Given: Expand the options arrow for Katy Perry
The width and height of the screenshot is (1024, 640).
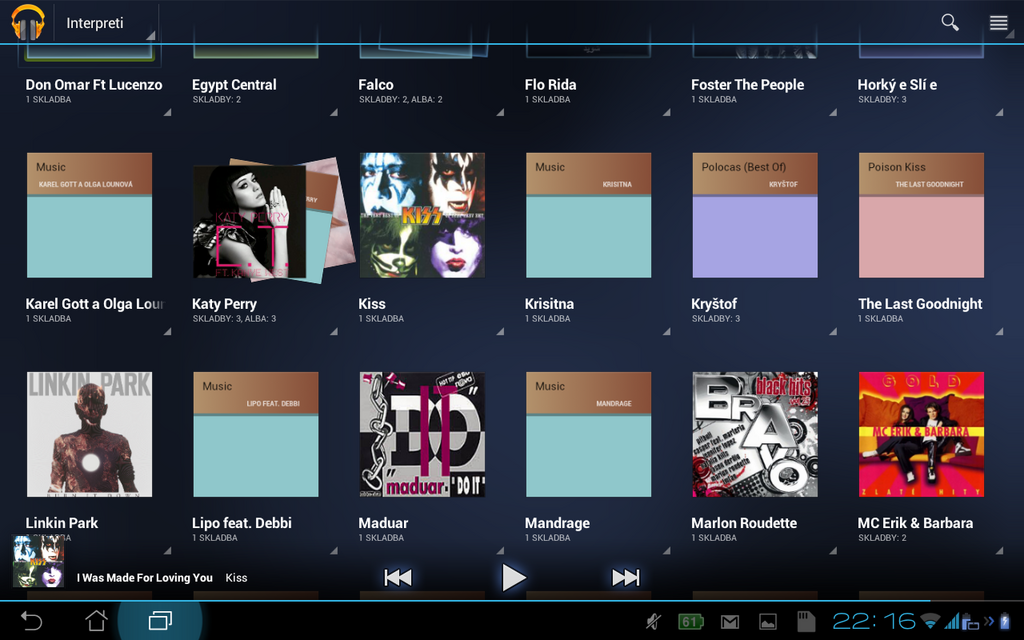Looking at the screenshot, I should tap(333, 331).
